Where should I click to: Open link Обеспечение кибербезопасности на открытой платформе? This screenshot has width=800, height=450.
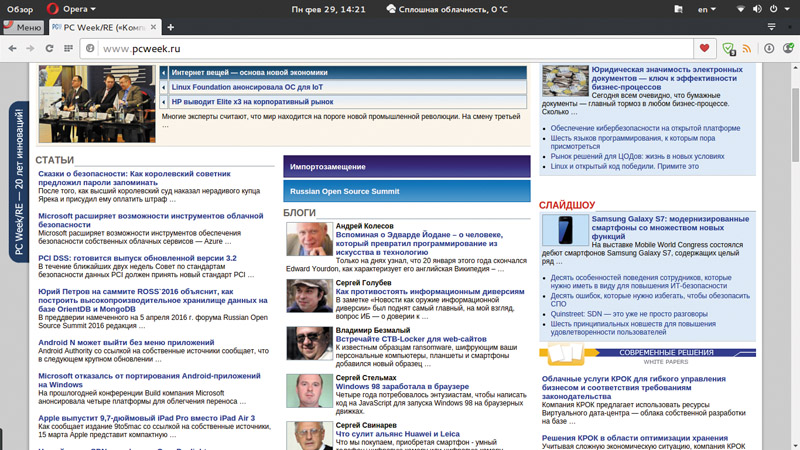coord(645,128)
